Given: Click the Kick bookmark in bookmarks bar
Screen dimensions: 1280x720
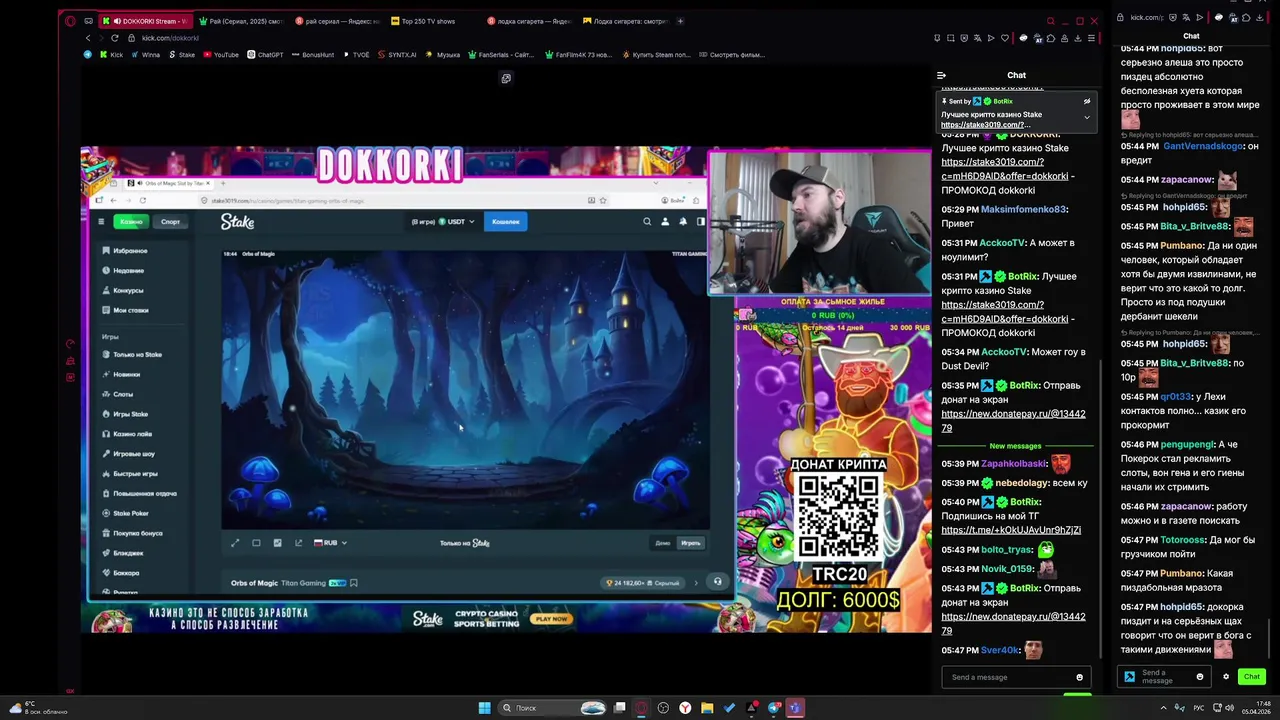Looking at the screenshot, I should [111, 55].
